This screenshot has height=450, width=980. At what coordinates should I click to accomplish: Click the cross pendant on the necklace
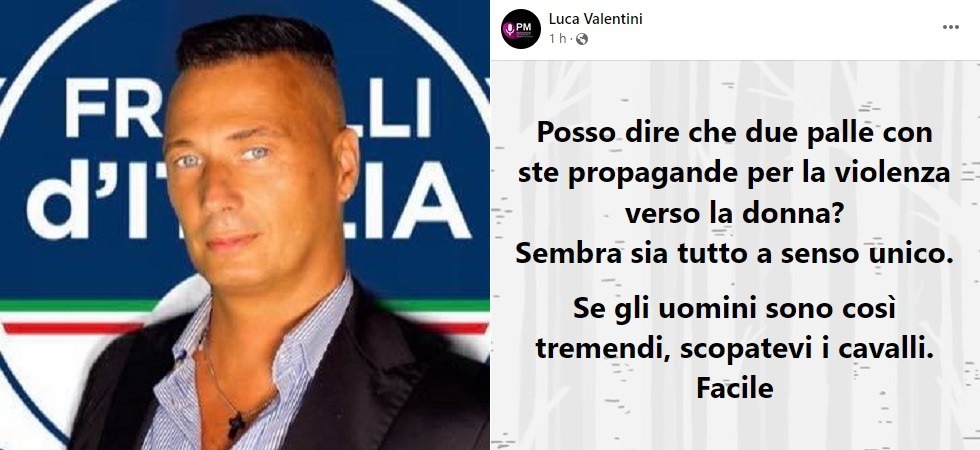tap(236, 425)
